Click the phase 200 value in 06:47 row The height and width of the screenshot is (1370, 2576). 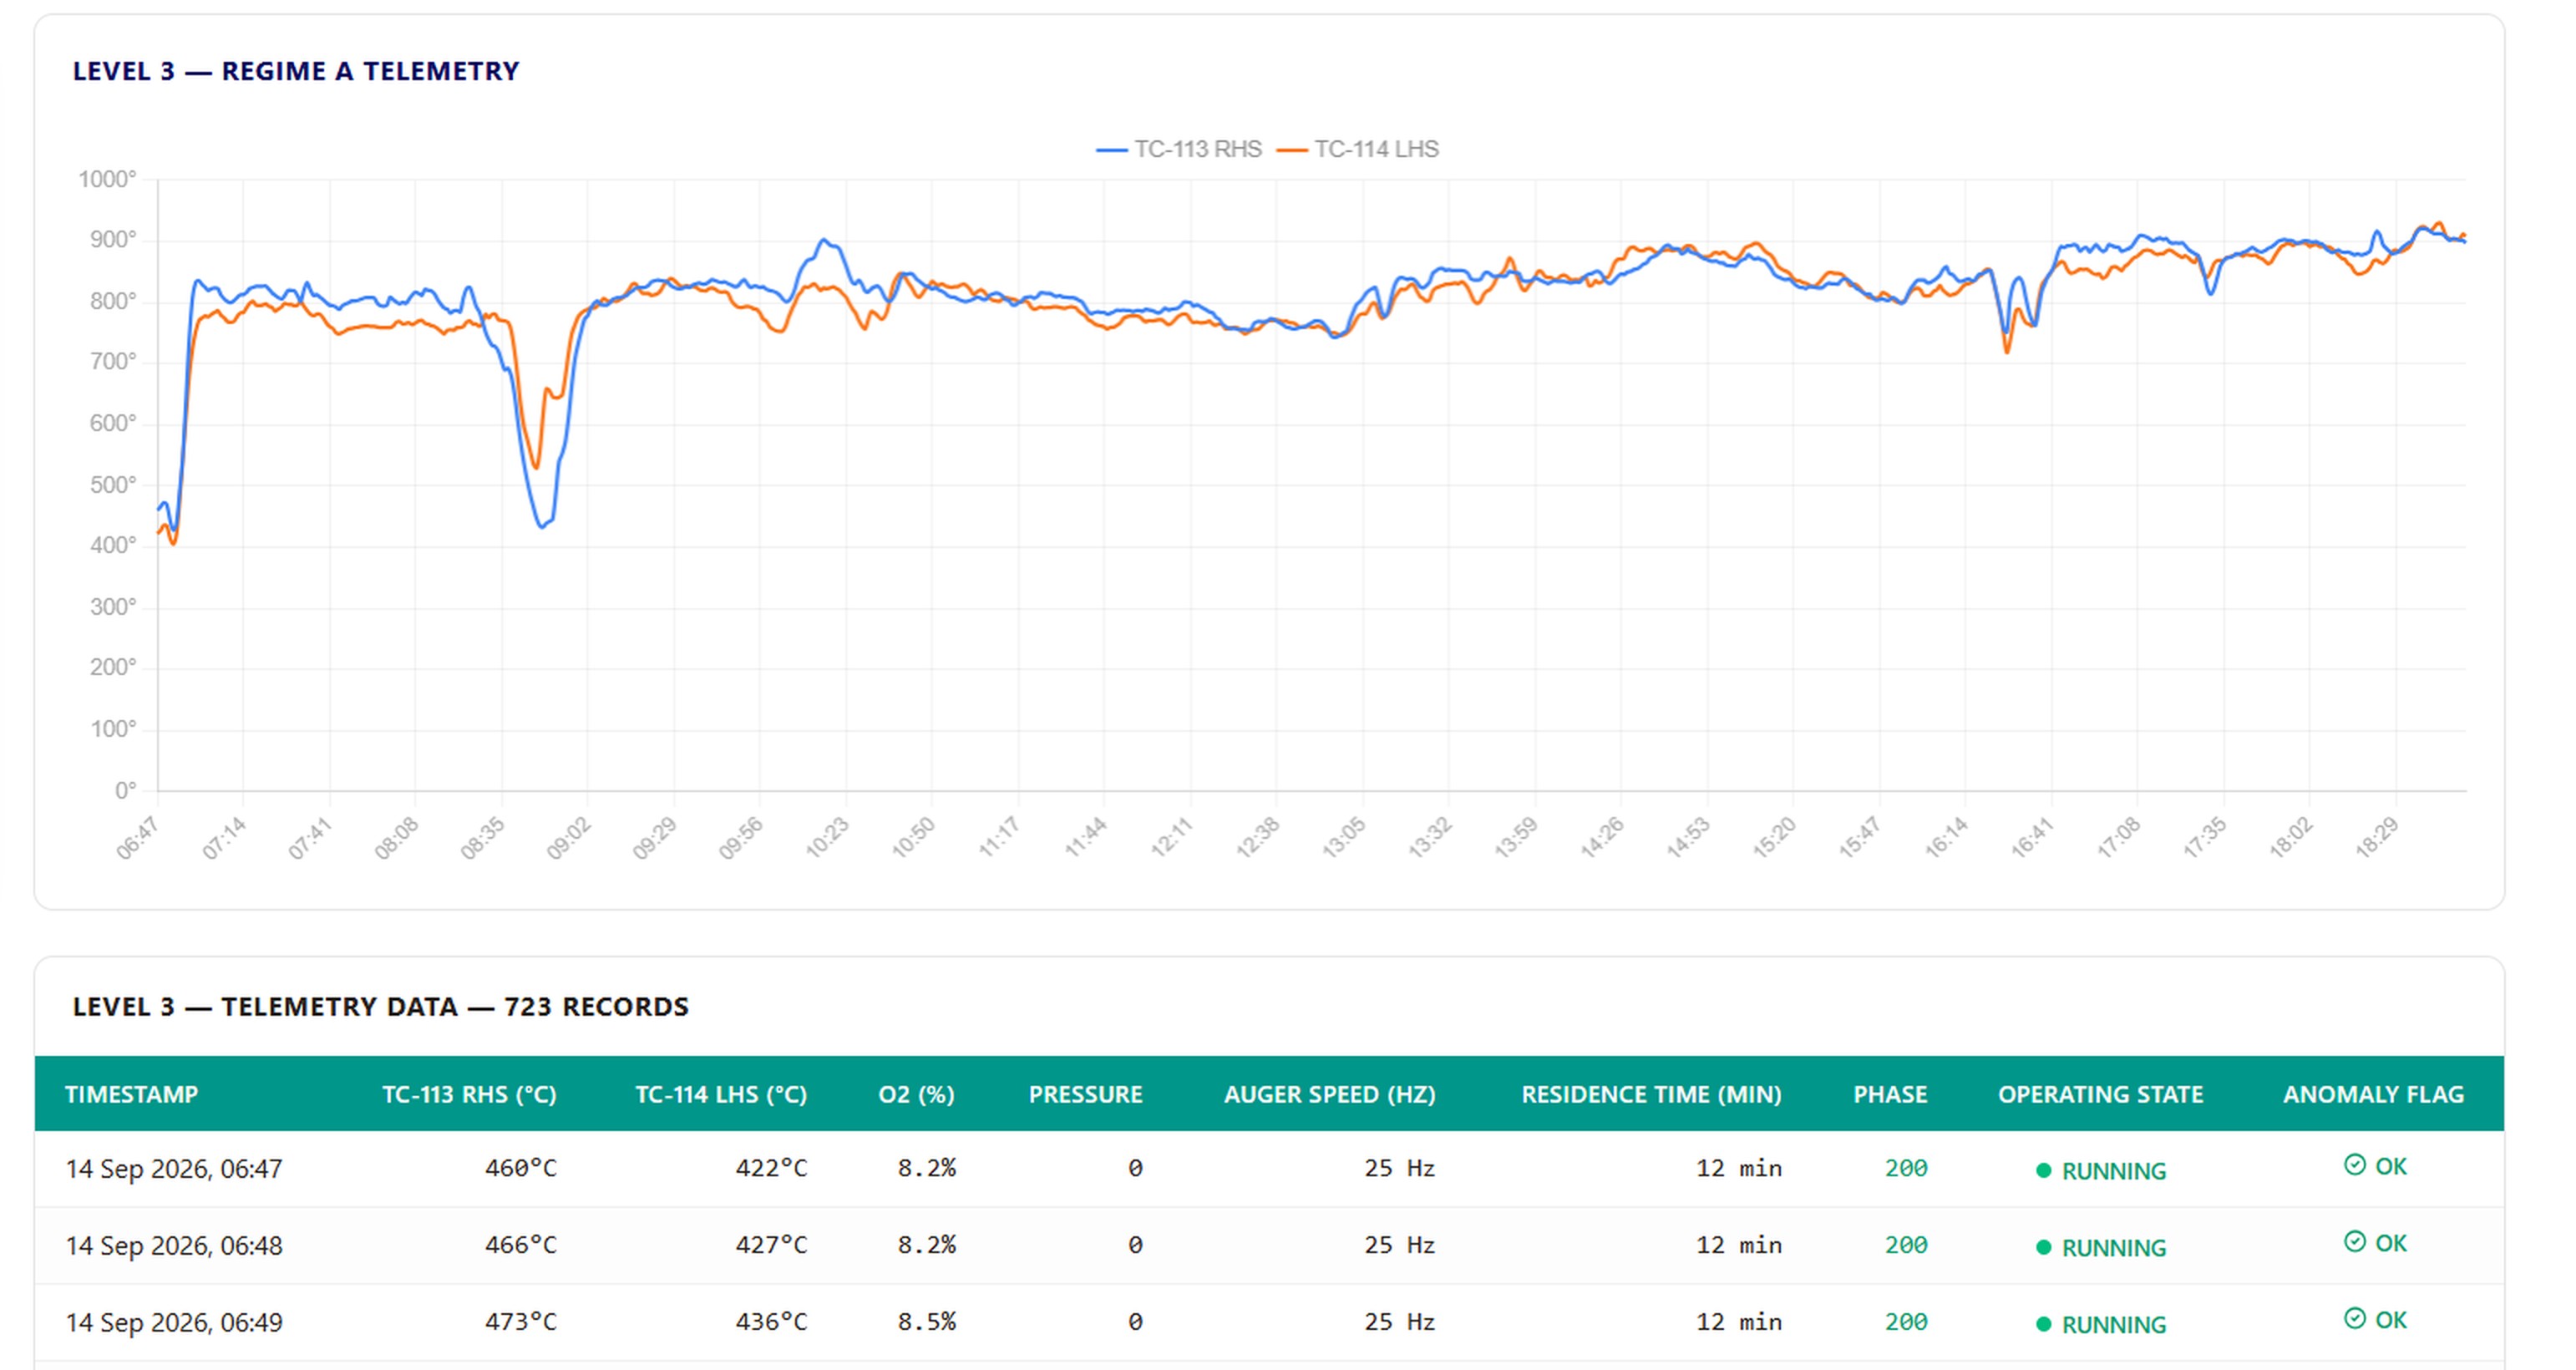(x=1906, y=1167)
